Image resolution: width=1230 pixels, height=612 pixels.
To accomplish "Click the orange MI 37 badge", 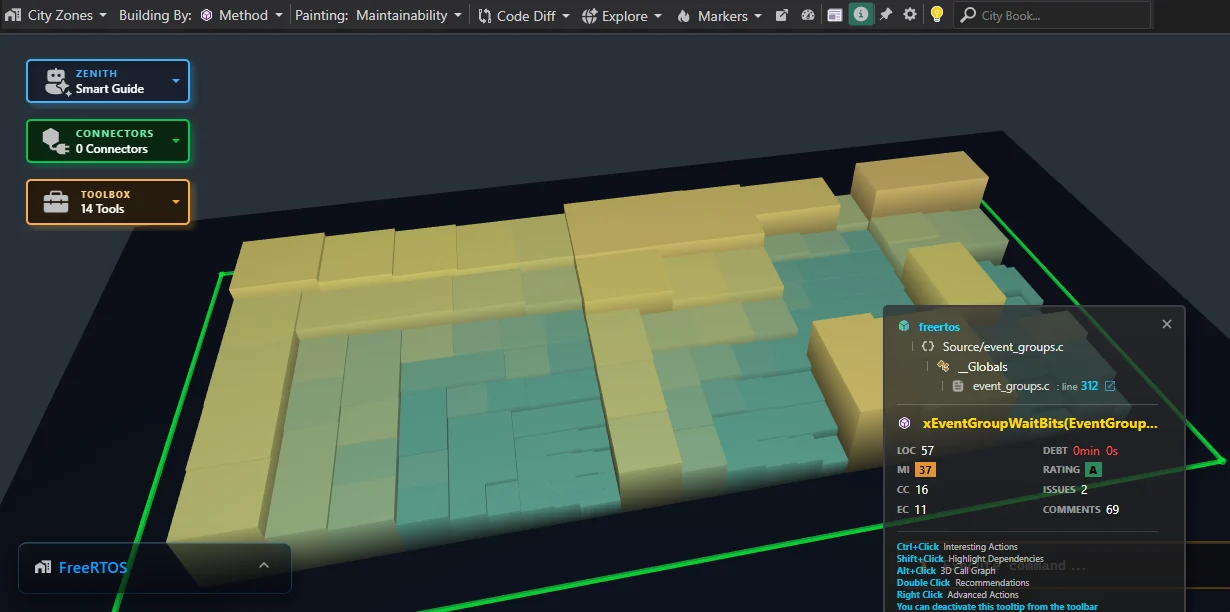I will tap(926, 470).
